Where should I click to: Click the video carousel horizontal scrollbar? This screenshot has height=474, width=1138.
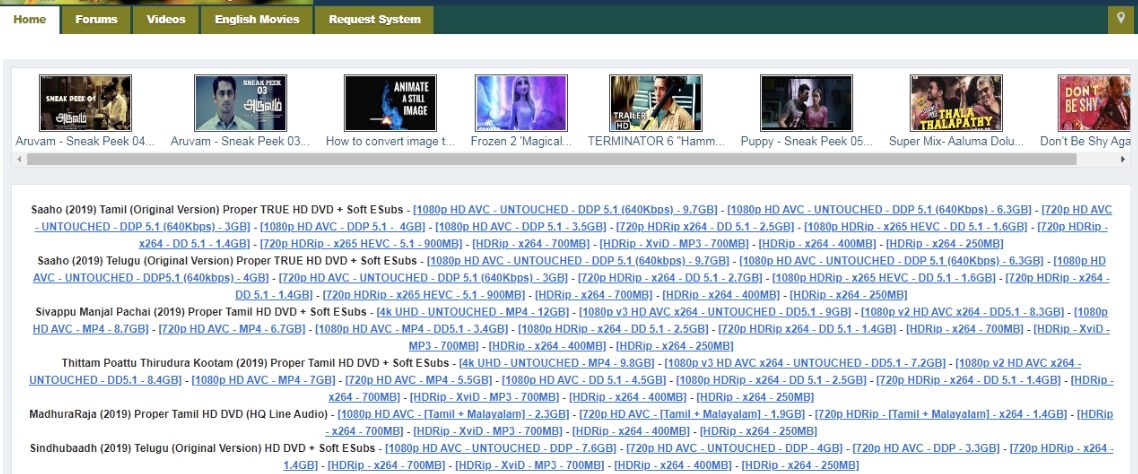click(x=551, y=159)
